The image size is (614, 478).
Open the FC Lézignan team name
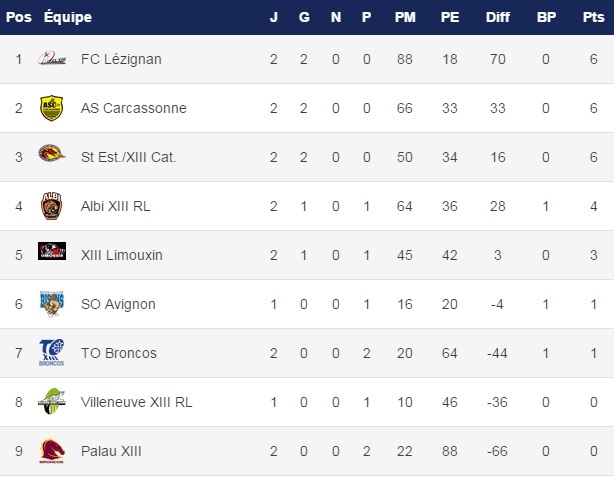tap(121, 59)
